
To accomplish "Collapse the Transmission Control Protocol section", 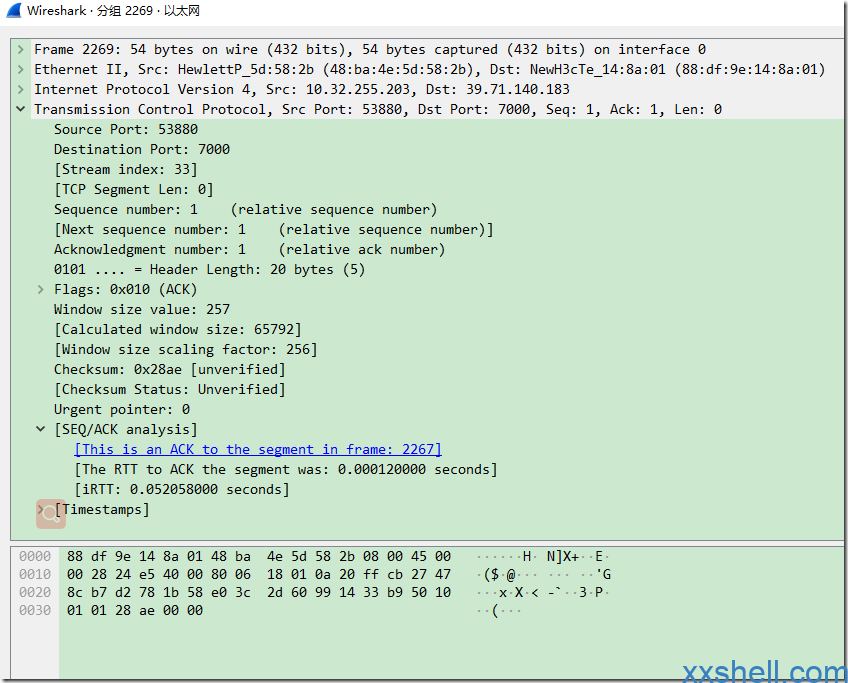I will click(21, 110).
